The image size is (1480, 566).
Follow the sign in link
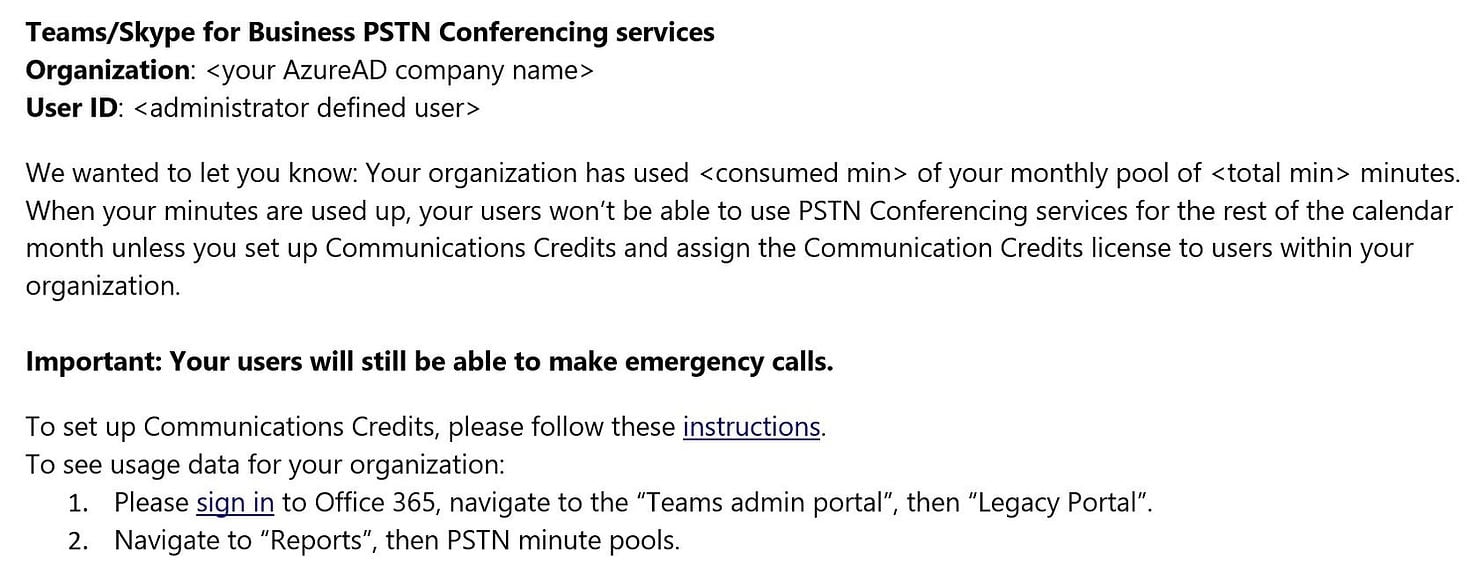coord(235,503)
